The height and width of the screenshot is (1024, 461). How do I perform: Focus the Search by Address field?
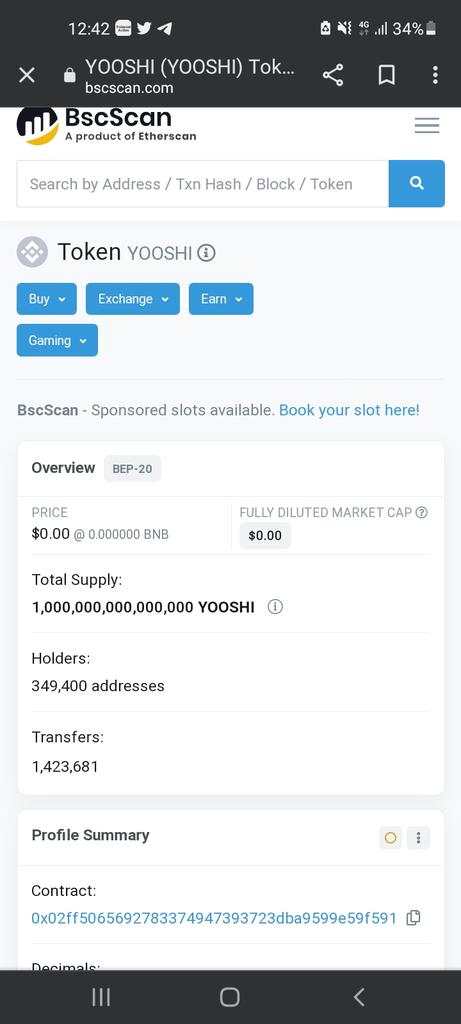[x=202, y=184]
